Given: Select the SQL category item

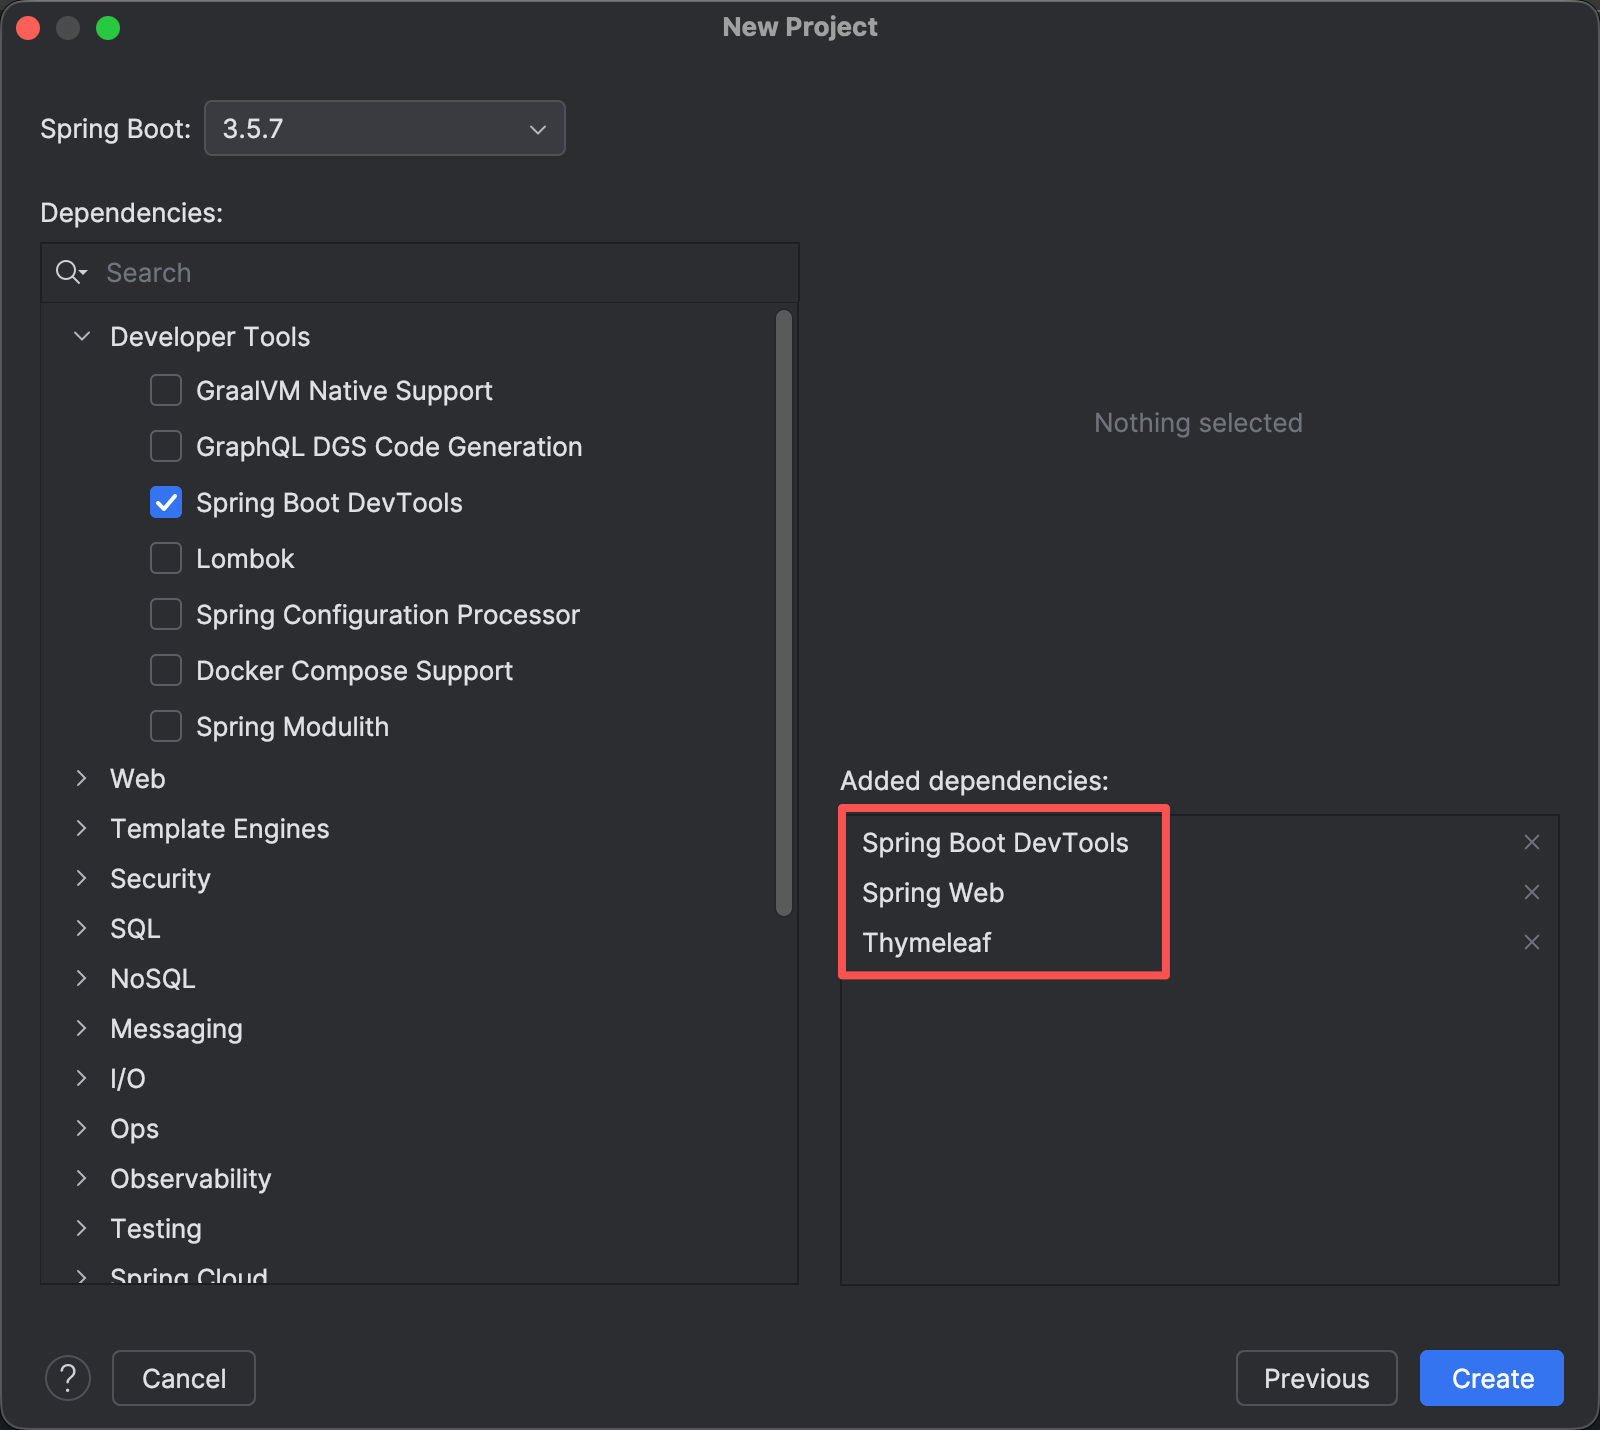Looking at the screenshot, I should click(x=135, y=928).
